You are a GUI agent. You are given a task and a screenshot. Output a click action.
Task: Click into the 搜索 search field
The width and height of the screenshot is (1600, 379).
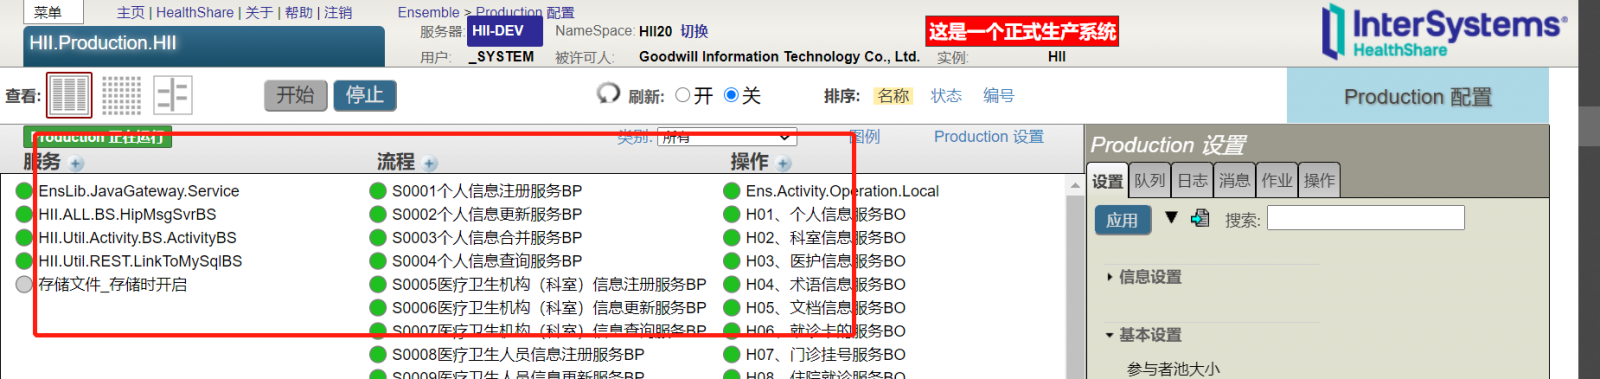click(x=1366, y=218)
